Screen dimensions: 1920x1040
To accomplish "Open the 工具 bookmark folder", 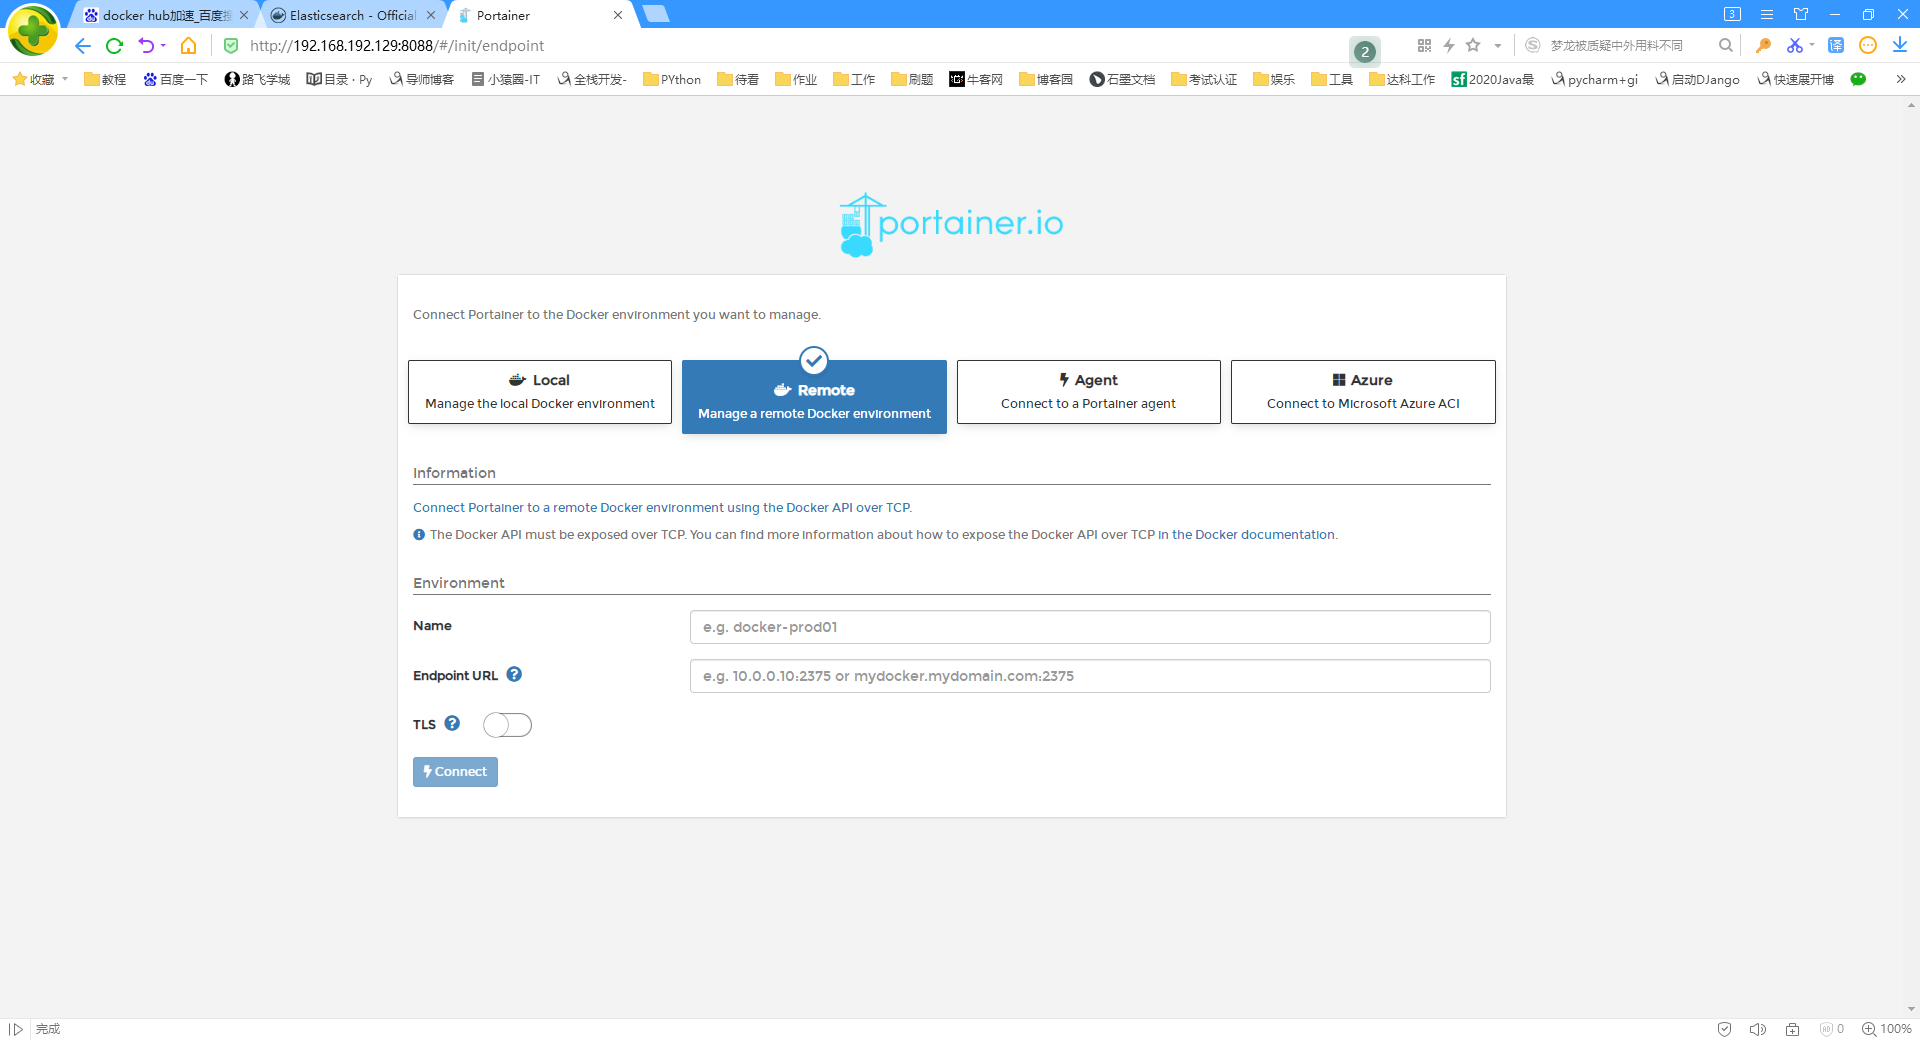I will click(1332, 79).
